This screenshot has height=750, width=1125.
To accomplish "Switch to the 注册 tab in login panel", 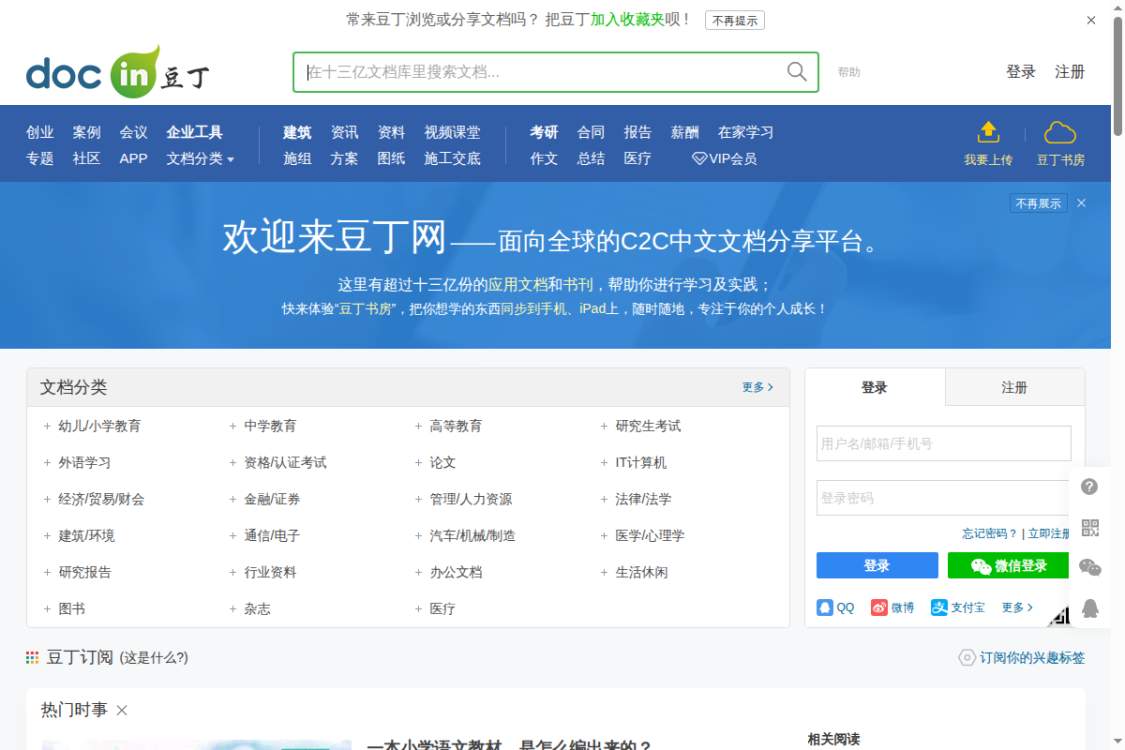I will click(1015, 388).
